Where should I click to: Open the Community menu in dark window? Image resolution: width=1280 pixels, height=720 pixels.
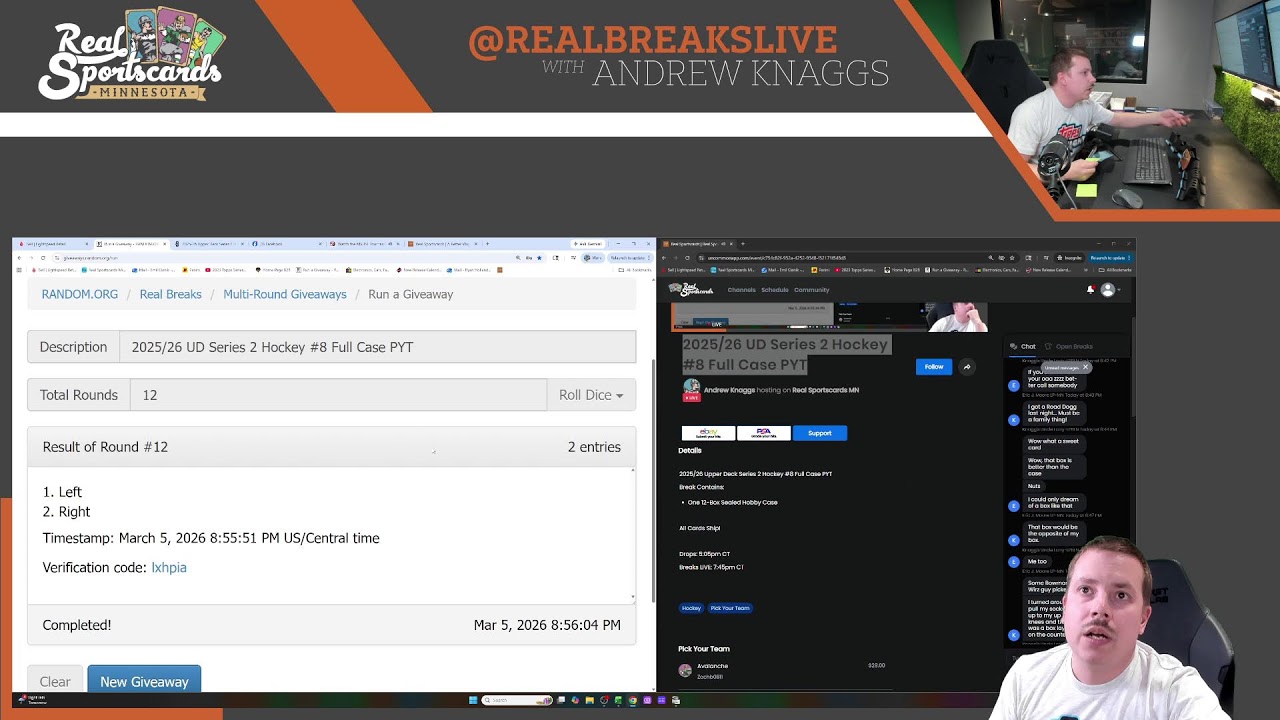click(812, 290)
